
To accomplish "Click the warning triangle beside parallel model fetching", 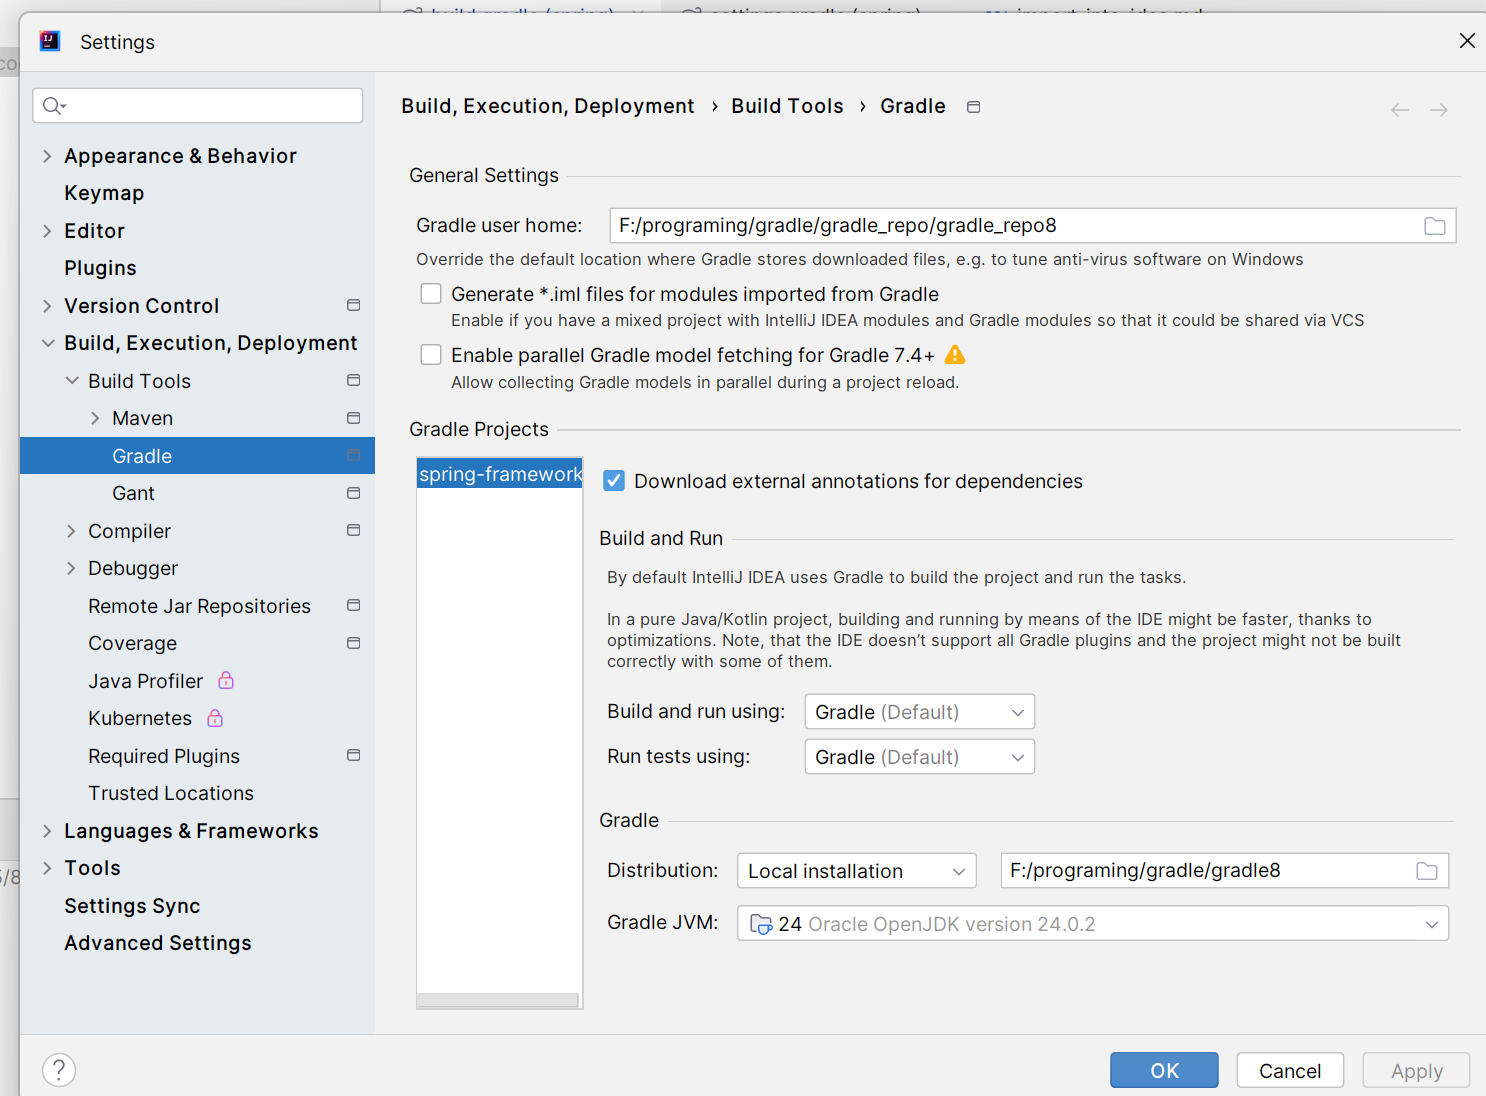I will click(x=955, y=355).
